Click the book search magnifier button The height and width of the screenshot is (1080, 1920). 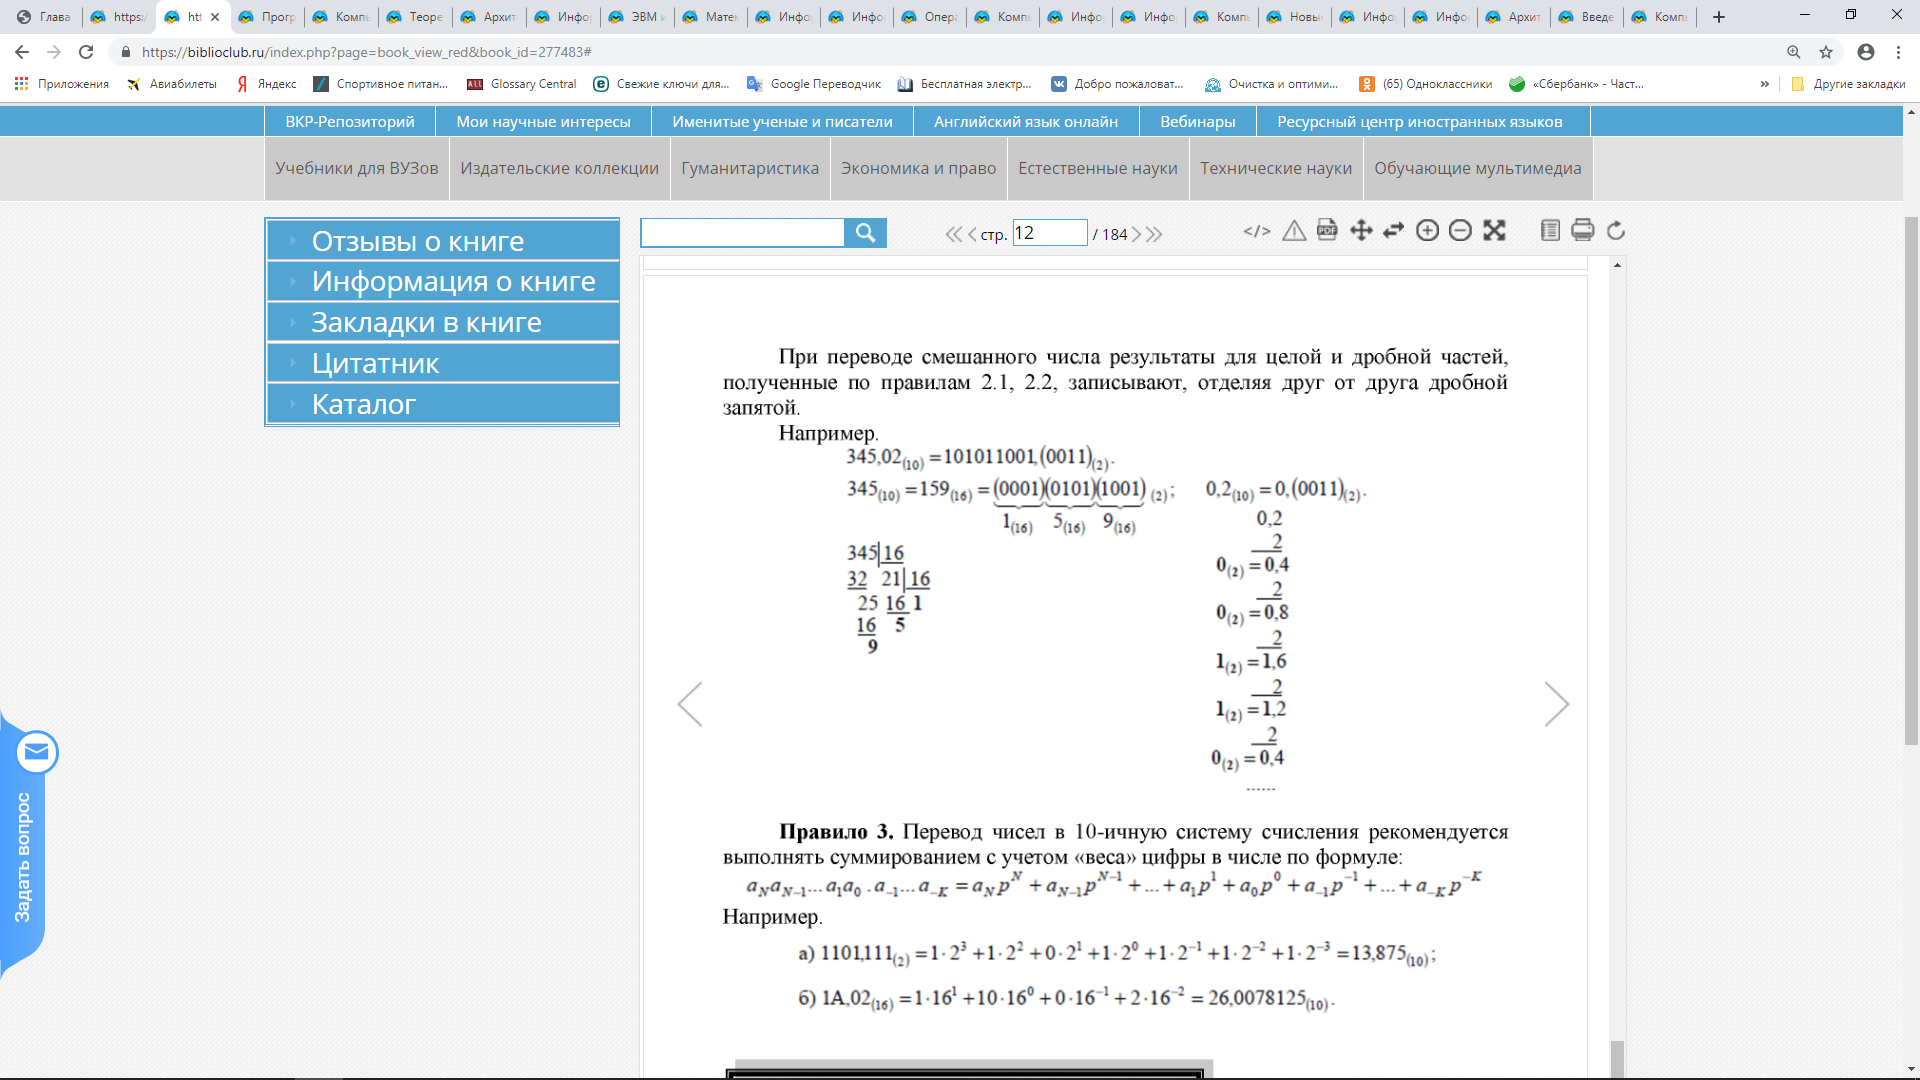coord(865,233)
